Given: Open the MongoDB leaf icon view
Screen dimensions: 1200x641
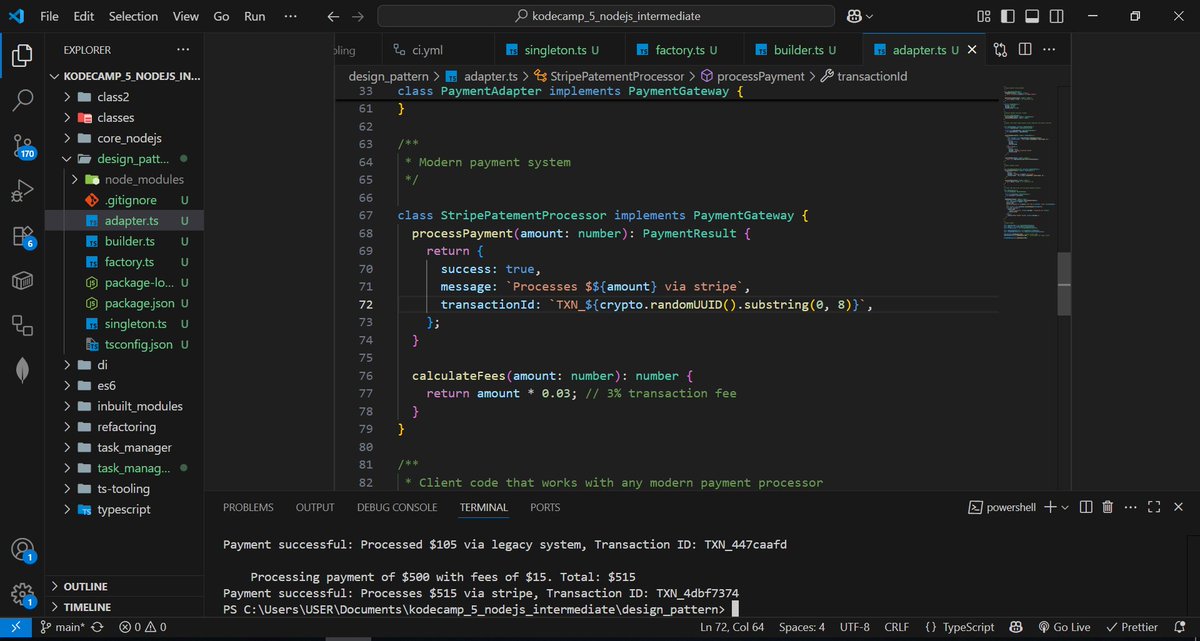Looking at the screenshot, I should point(22,369).
